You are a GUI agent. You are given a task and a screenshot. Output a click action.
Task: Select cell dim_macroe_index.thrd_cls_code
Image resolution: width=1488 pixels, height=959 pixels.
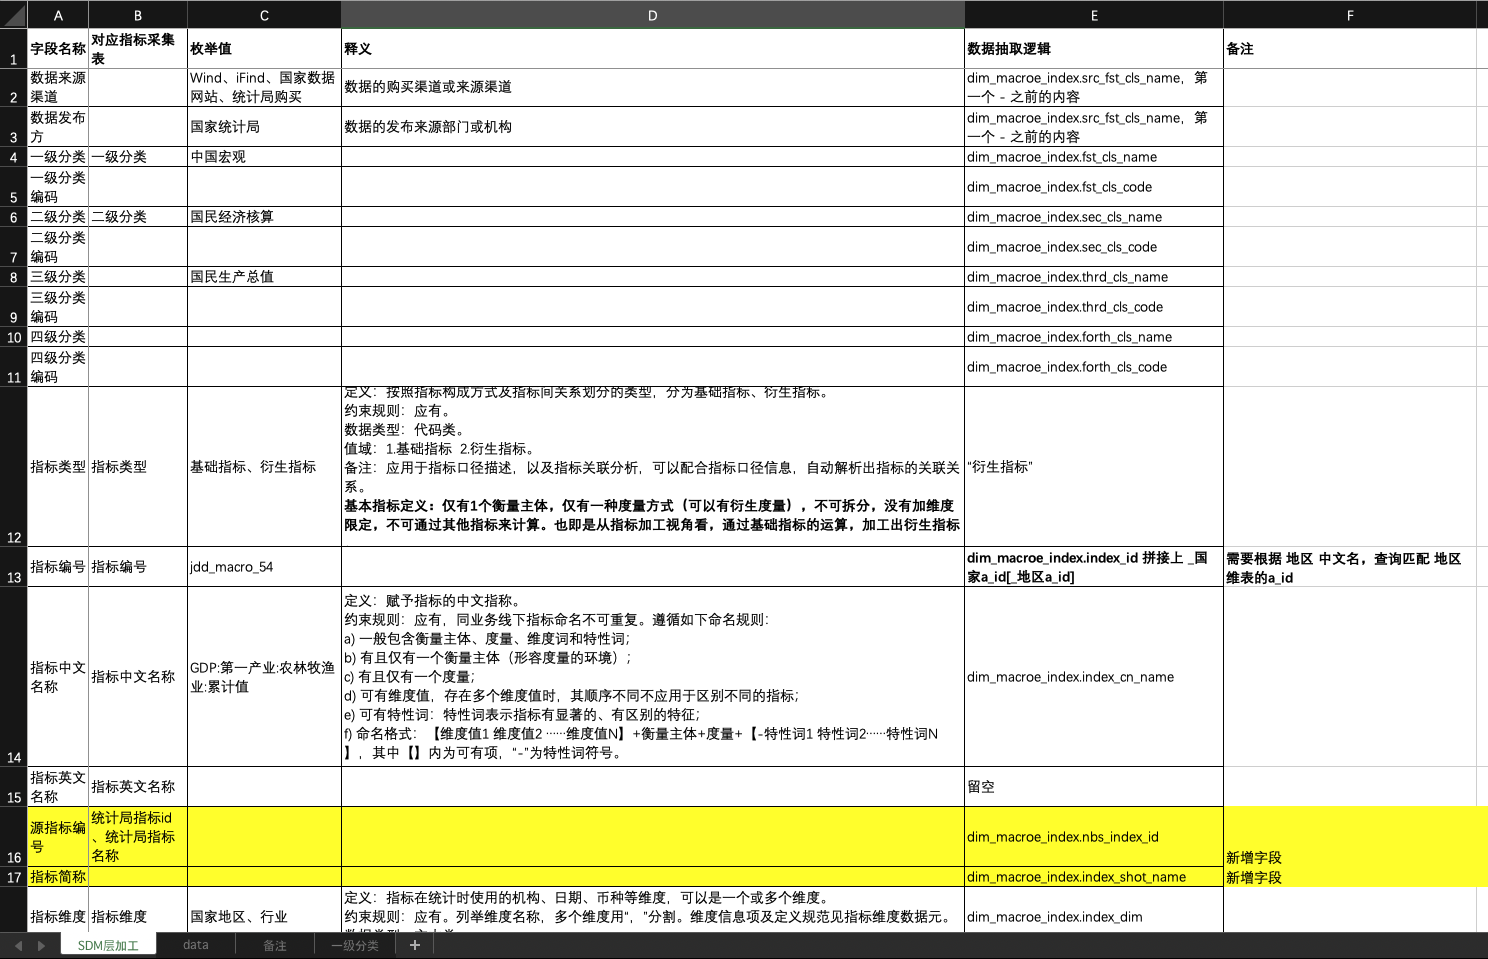pos(1094,307)
